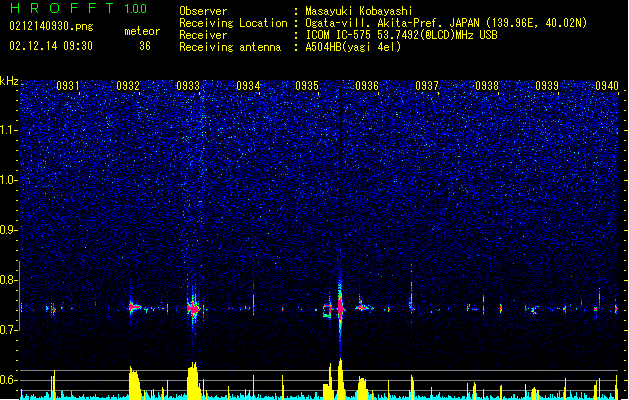Image resolution: width=629 pixels, height=400 pixels.
Task: Click the Receiving Location label
Action: [x=233, y=23]
